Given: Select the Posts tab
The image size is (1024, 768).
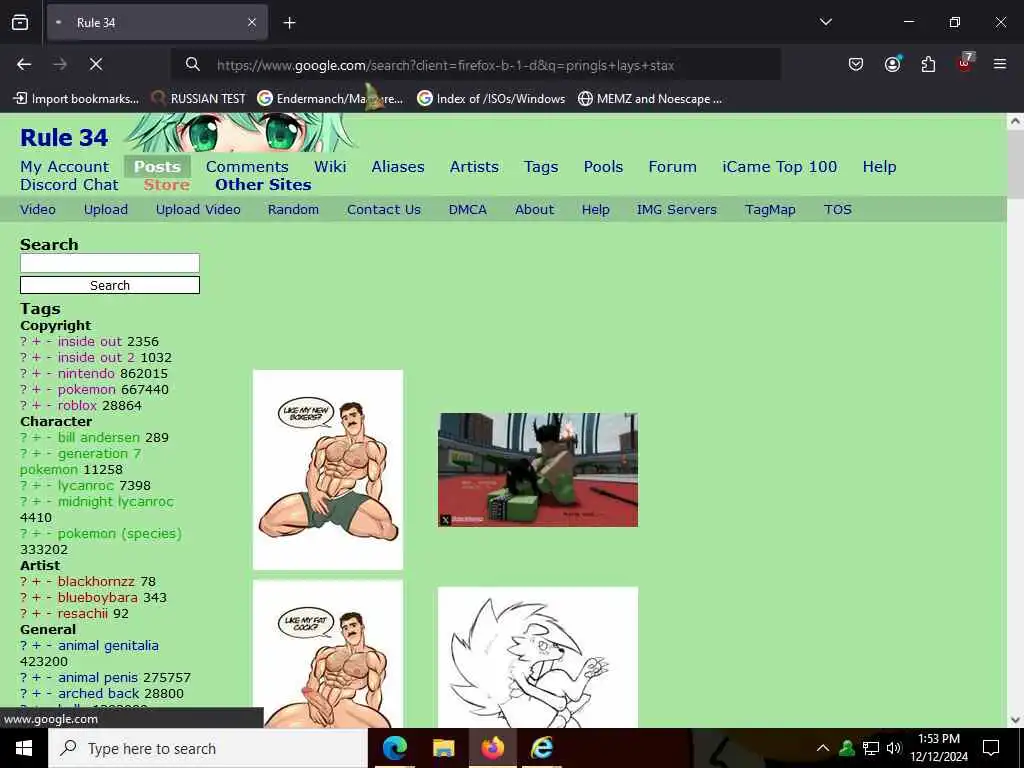Looking at the screenshot, I should click(x=157, y=167).
